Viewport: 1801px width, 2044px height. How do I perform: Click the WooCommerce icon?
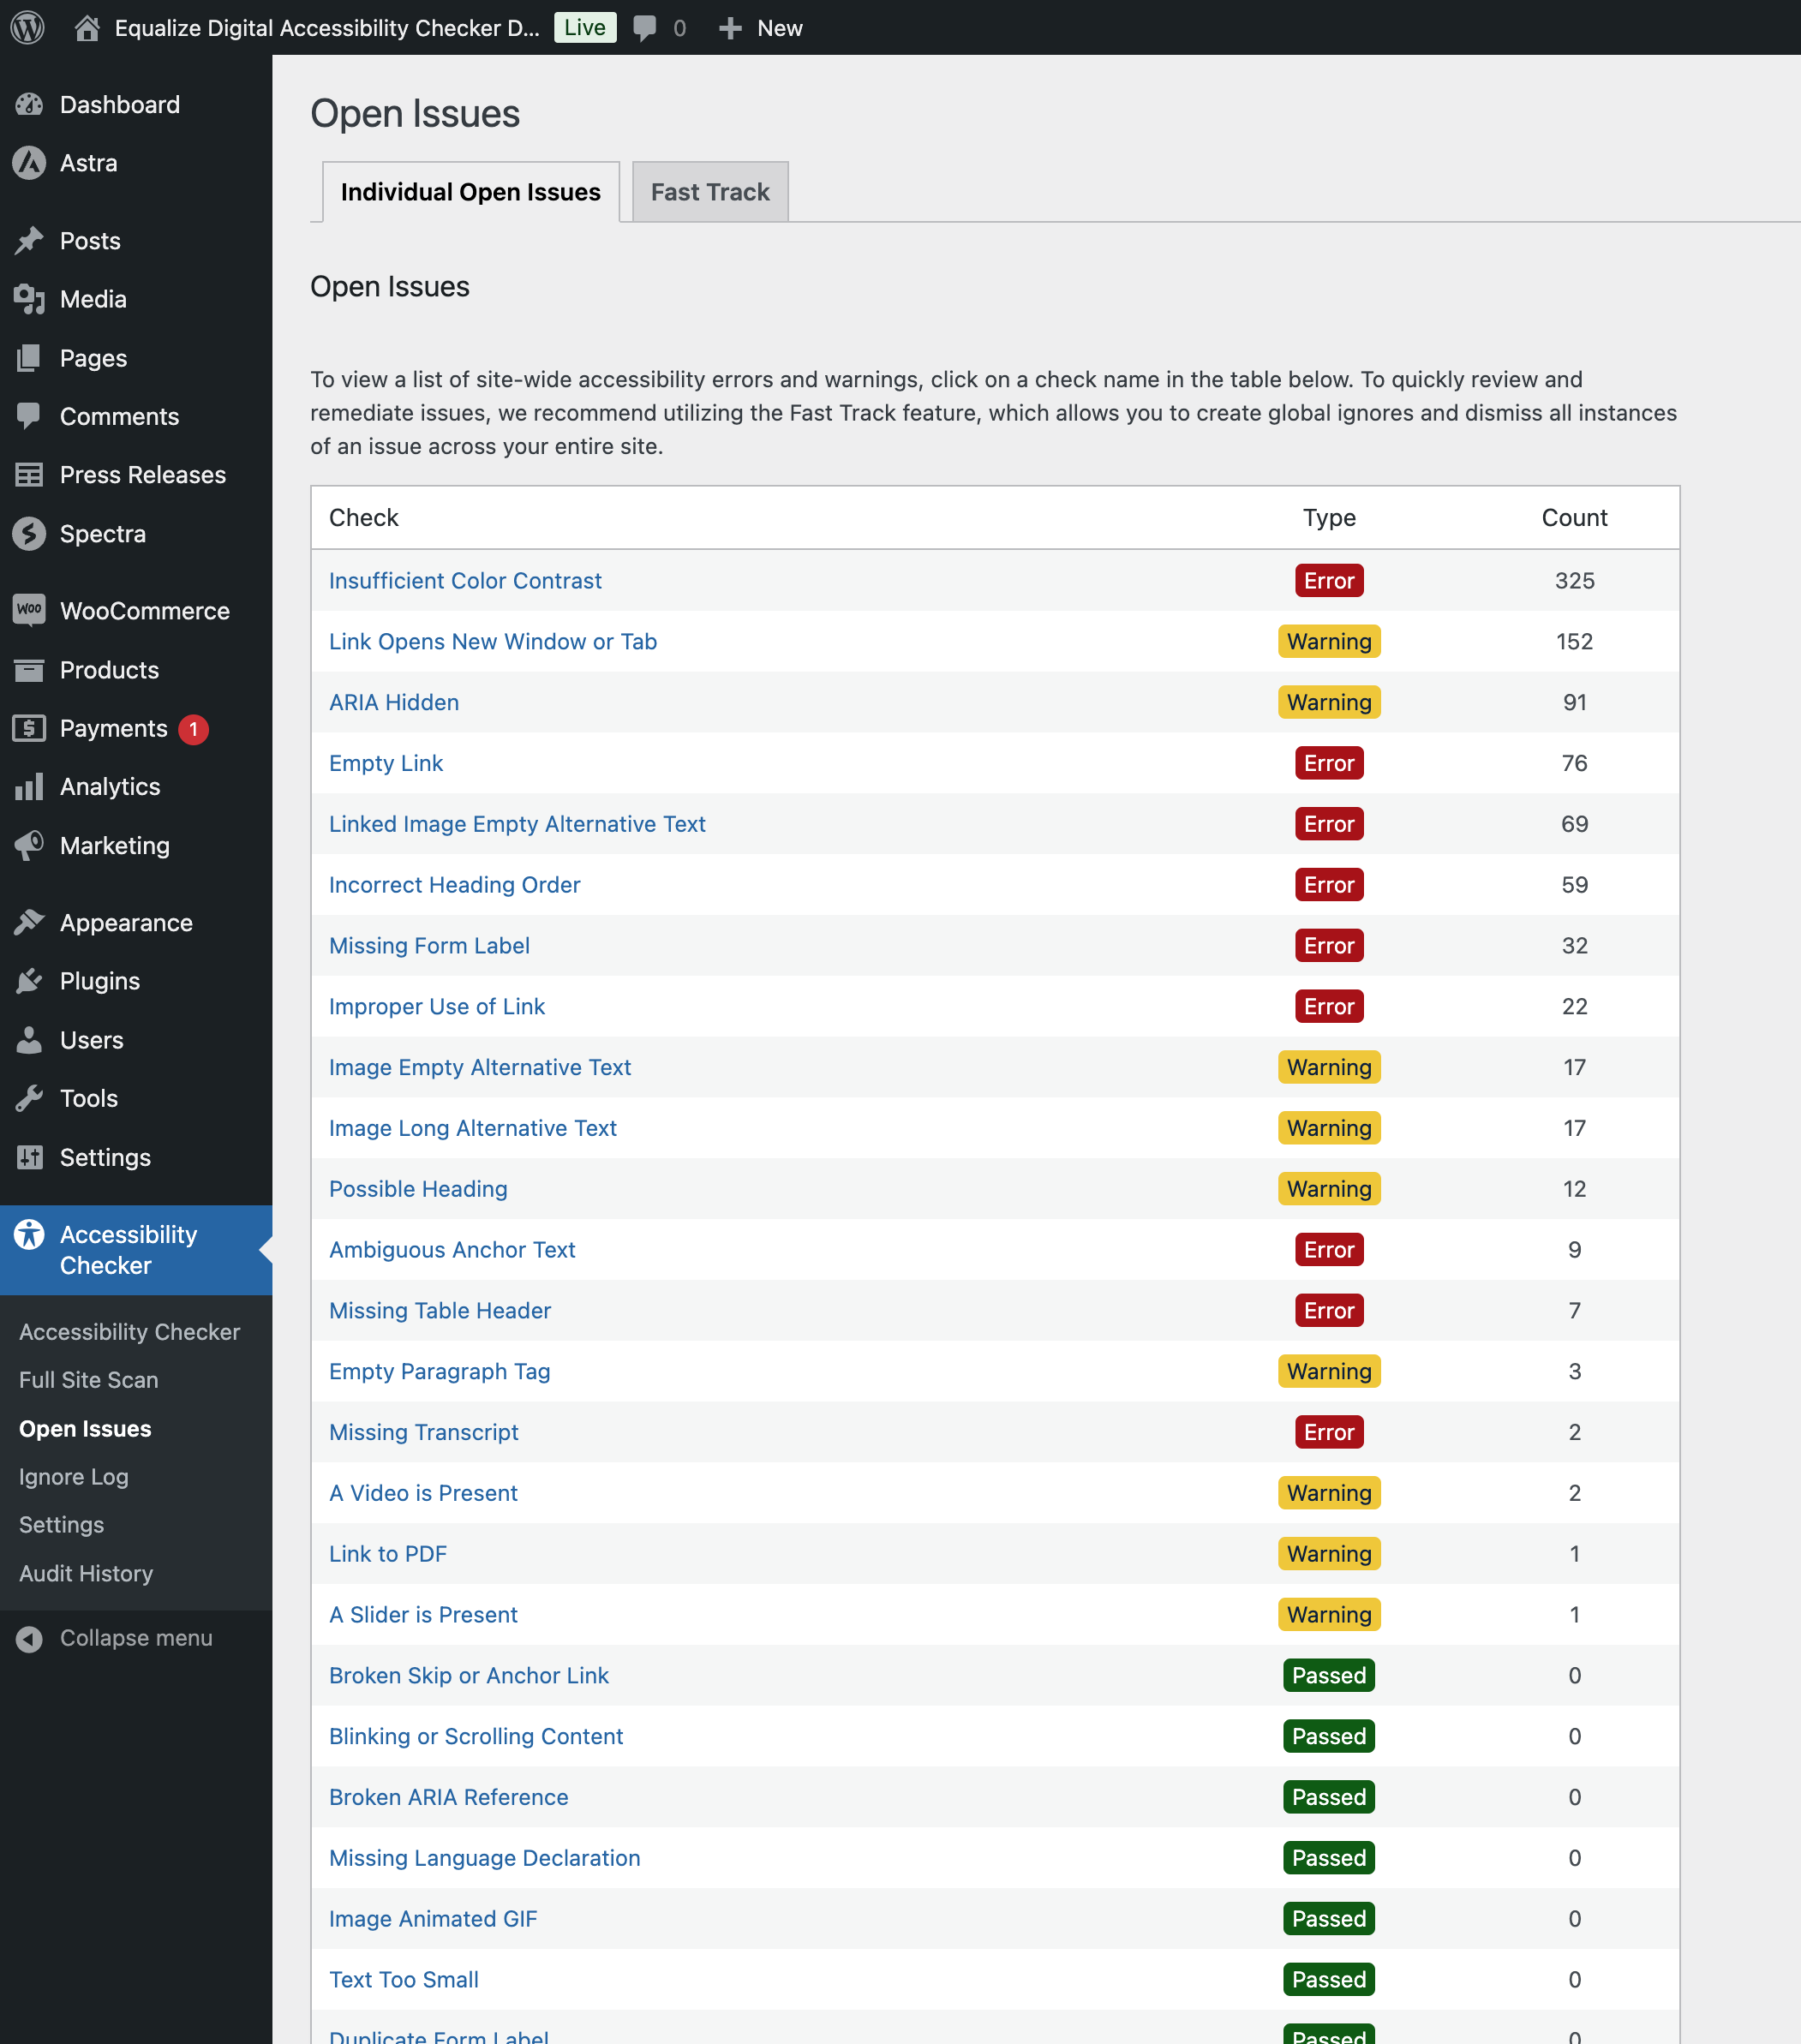(30, 610)
